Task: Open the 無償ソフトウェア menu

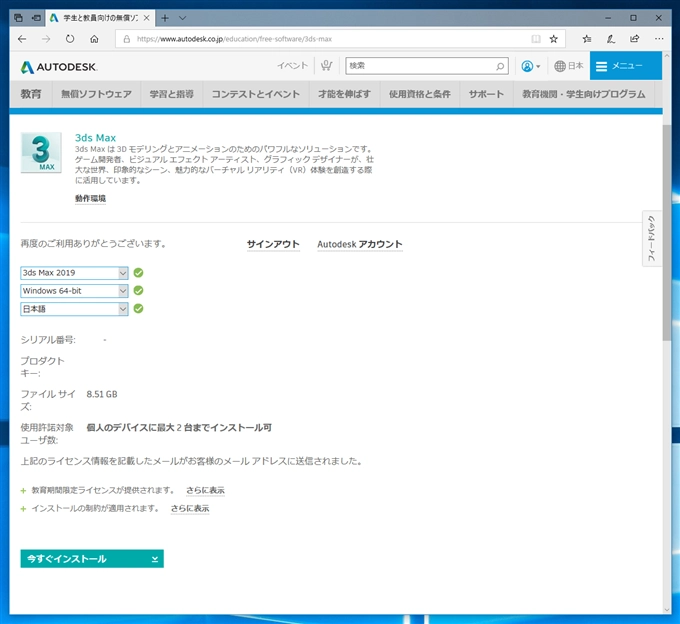Action: click(x=96, y=94)
